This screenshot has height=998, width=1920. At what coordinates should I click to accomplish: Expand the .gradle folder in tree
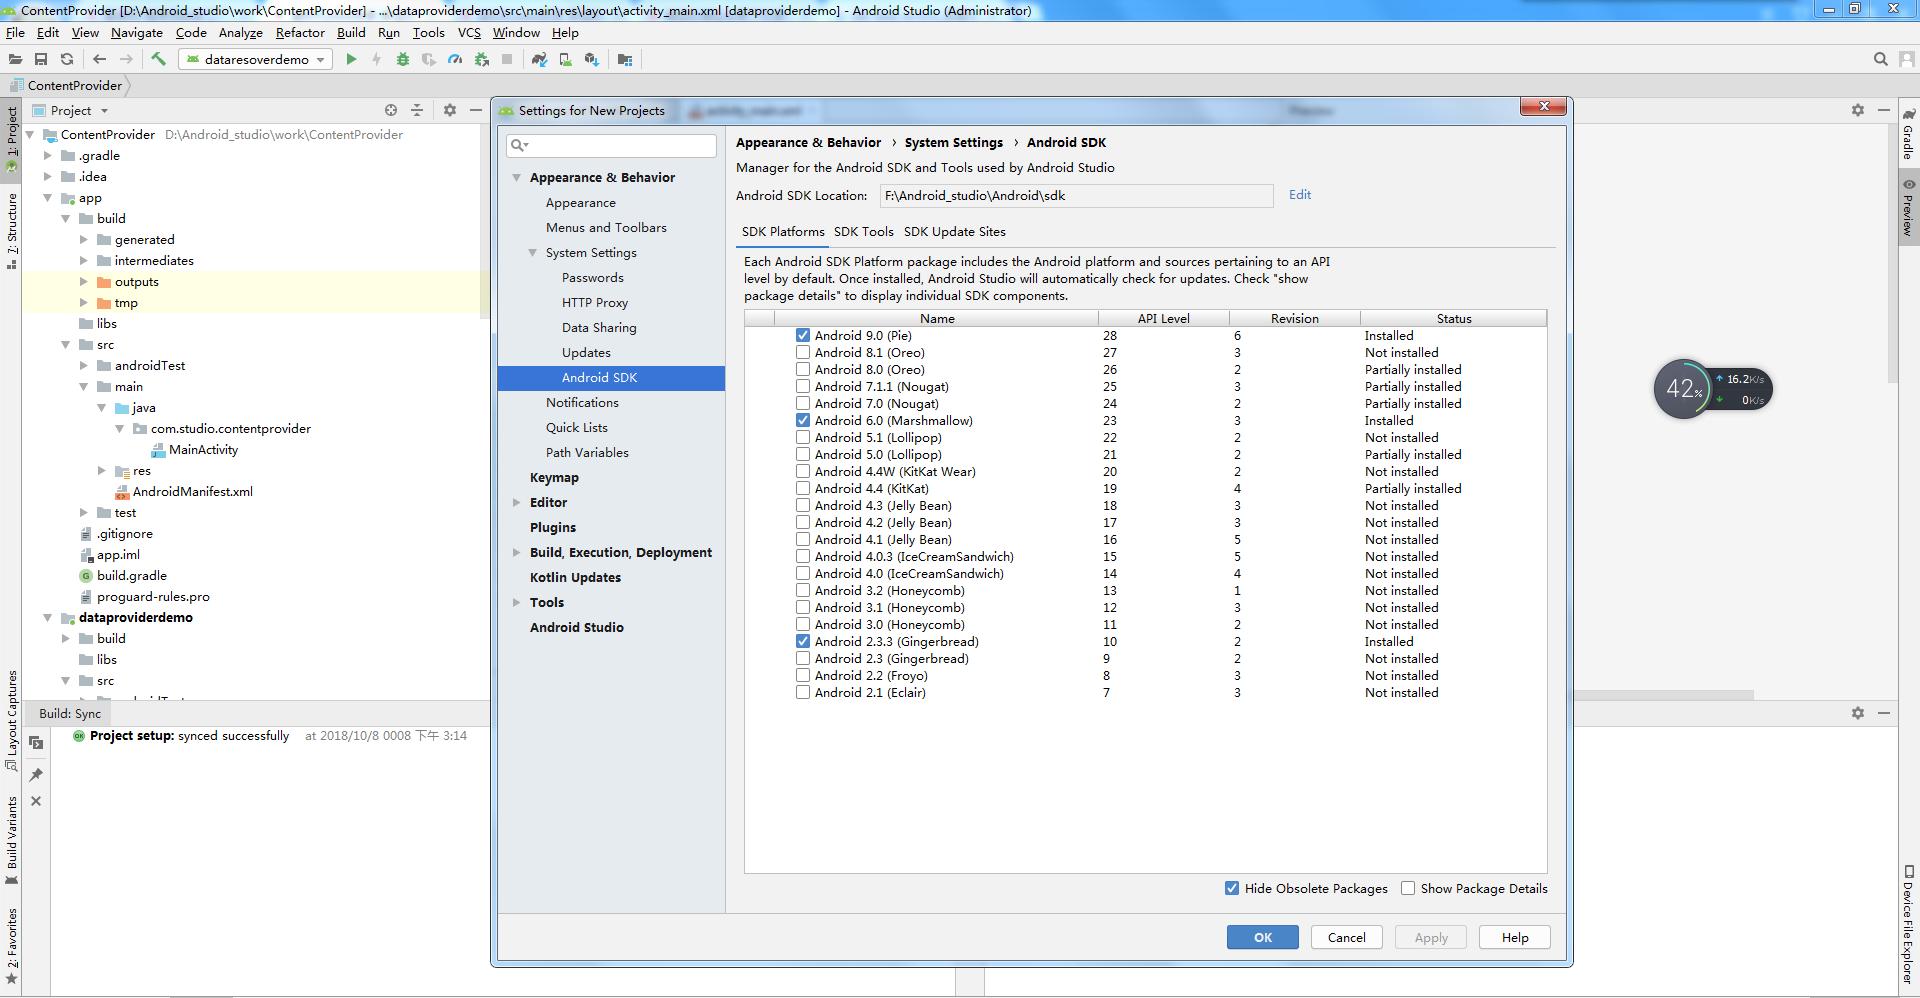(x=47, y=155)
